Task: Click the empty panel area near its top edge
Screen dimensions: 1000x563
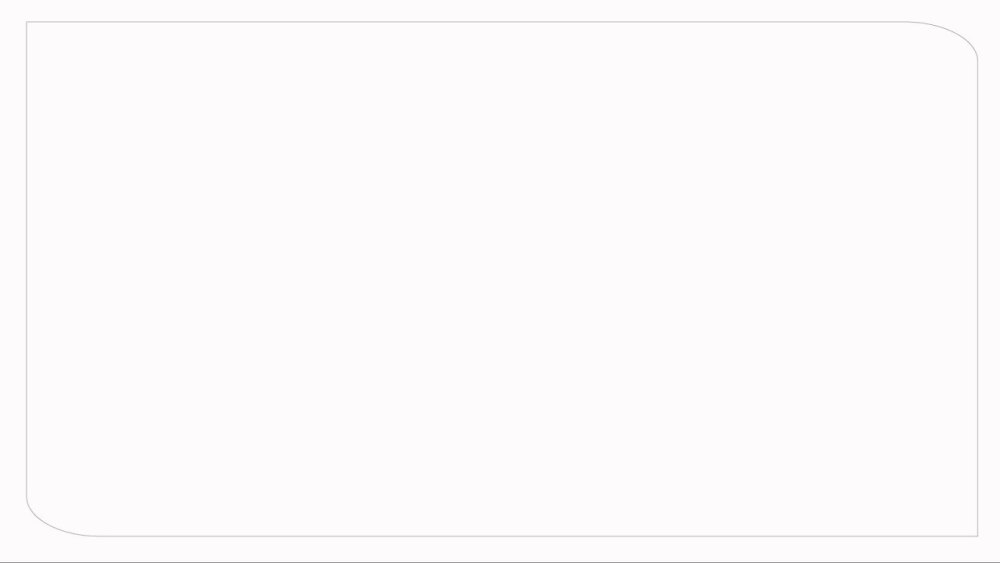Action: click(x=502, y=38)
